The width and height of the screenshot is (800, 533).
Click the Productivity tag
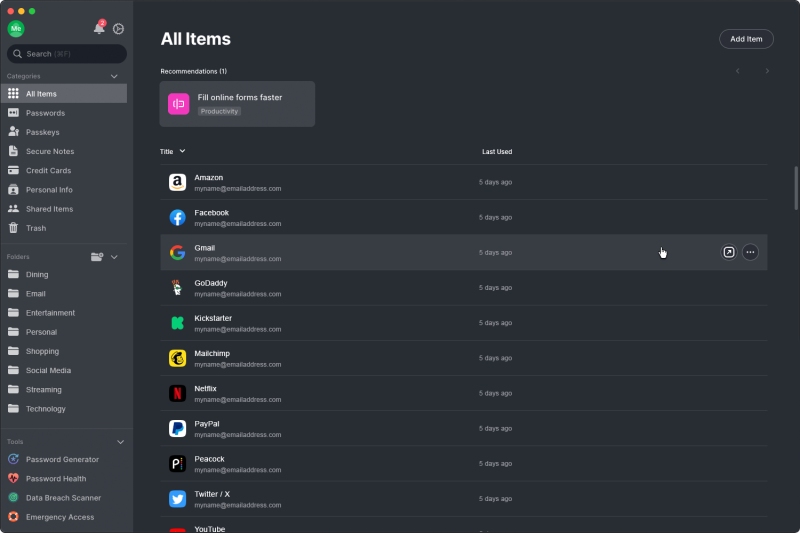click(x=219, y=111)
